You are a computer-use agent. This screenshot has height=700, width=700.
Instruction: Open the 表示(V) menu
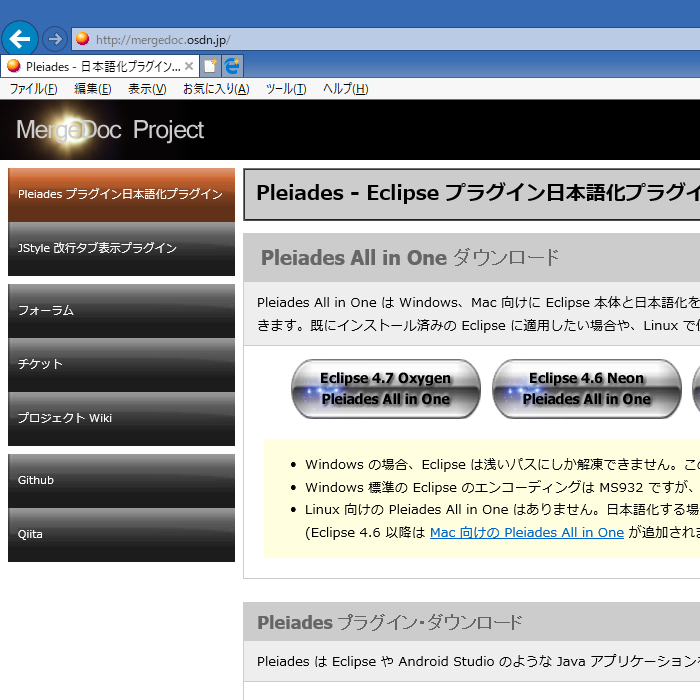click(x=147, y=89)
